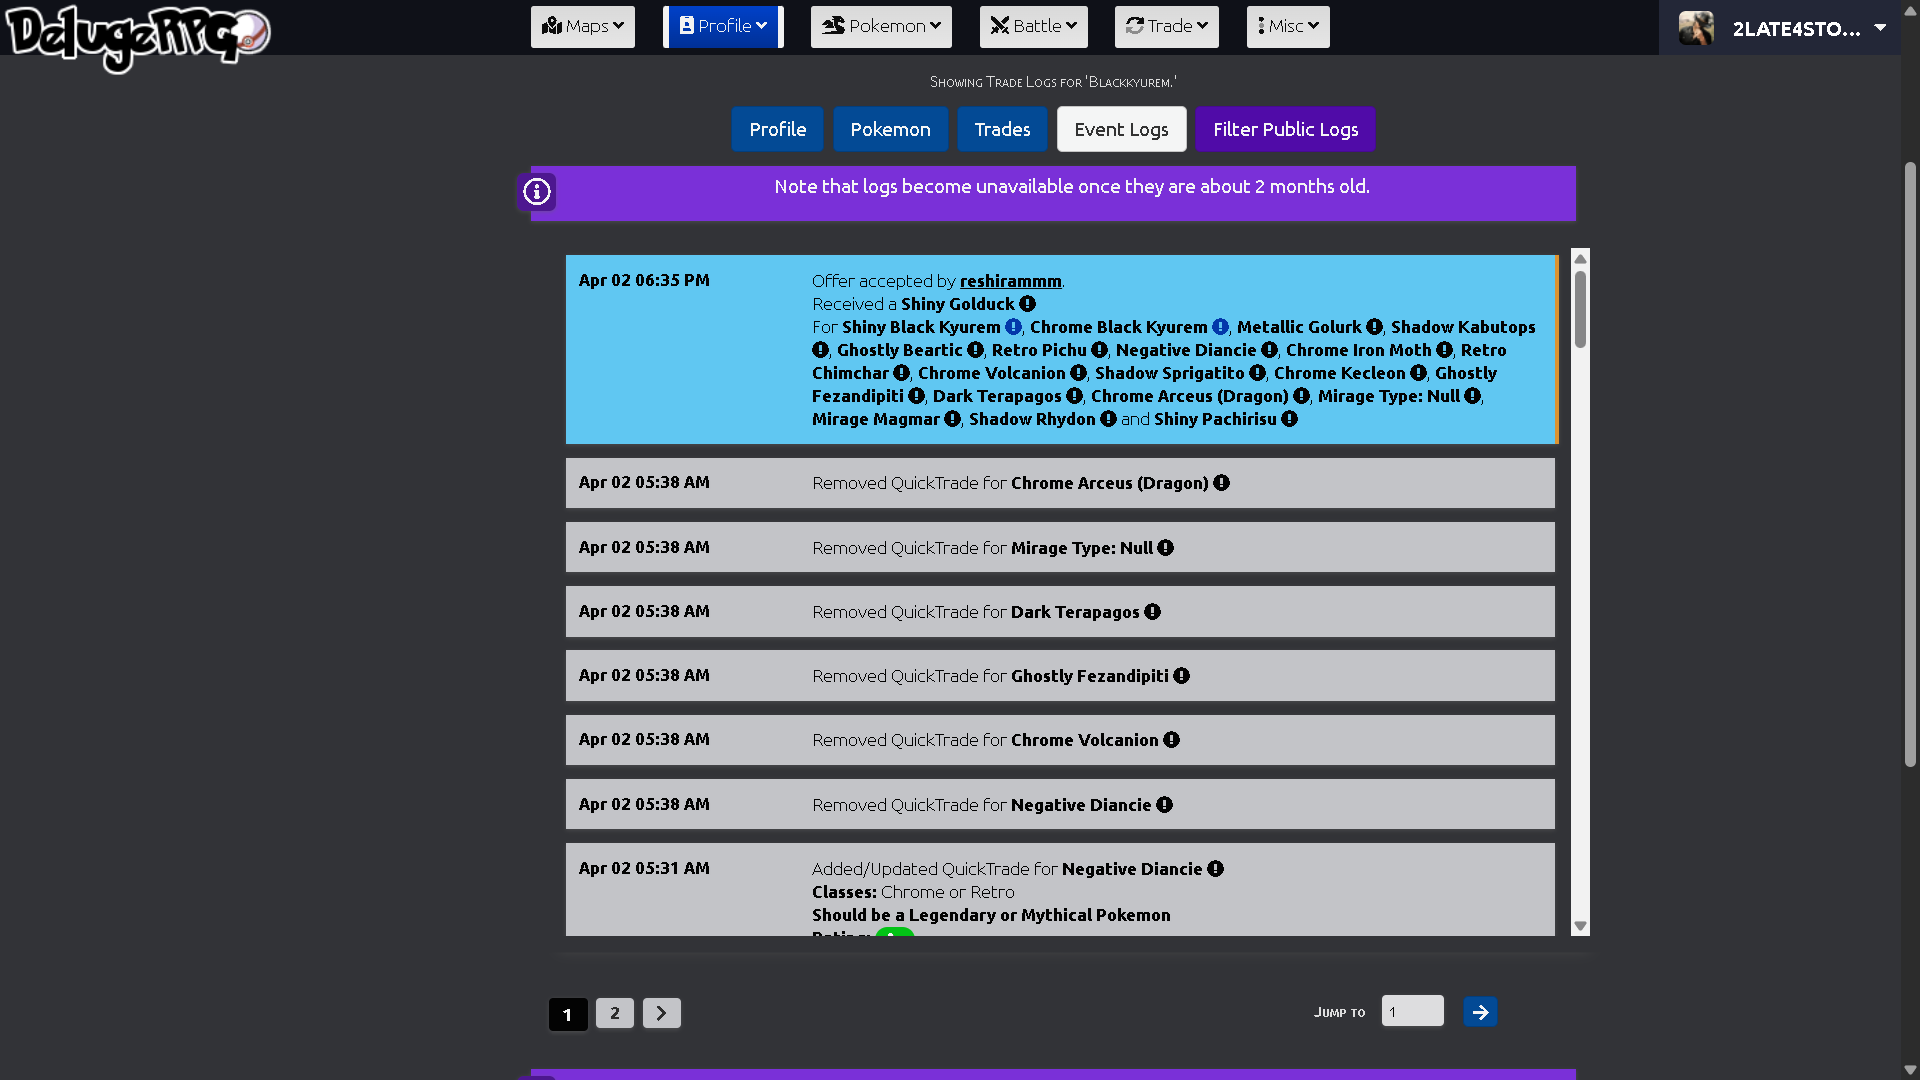Focus the Jump To page input
The width and height of the screenshot is (1920, 1080).
[1413, 1011]
